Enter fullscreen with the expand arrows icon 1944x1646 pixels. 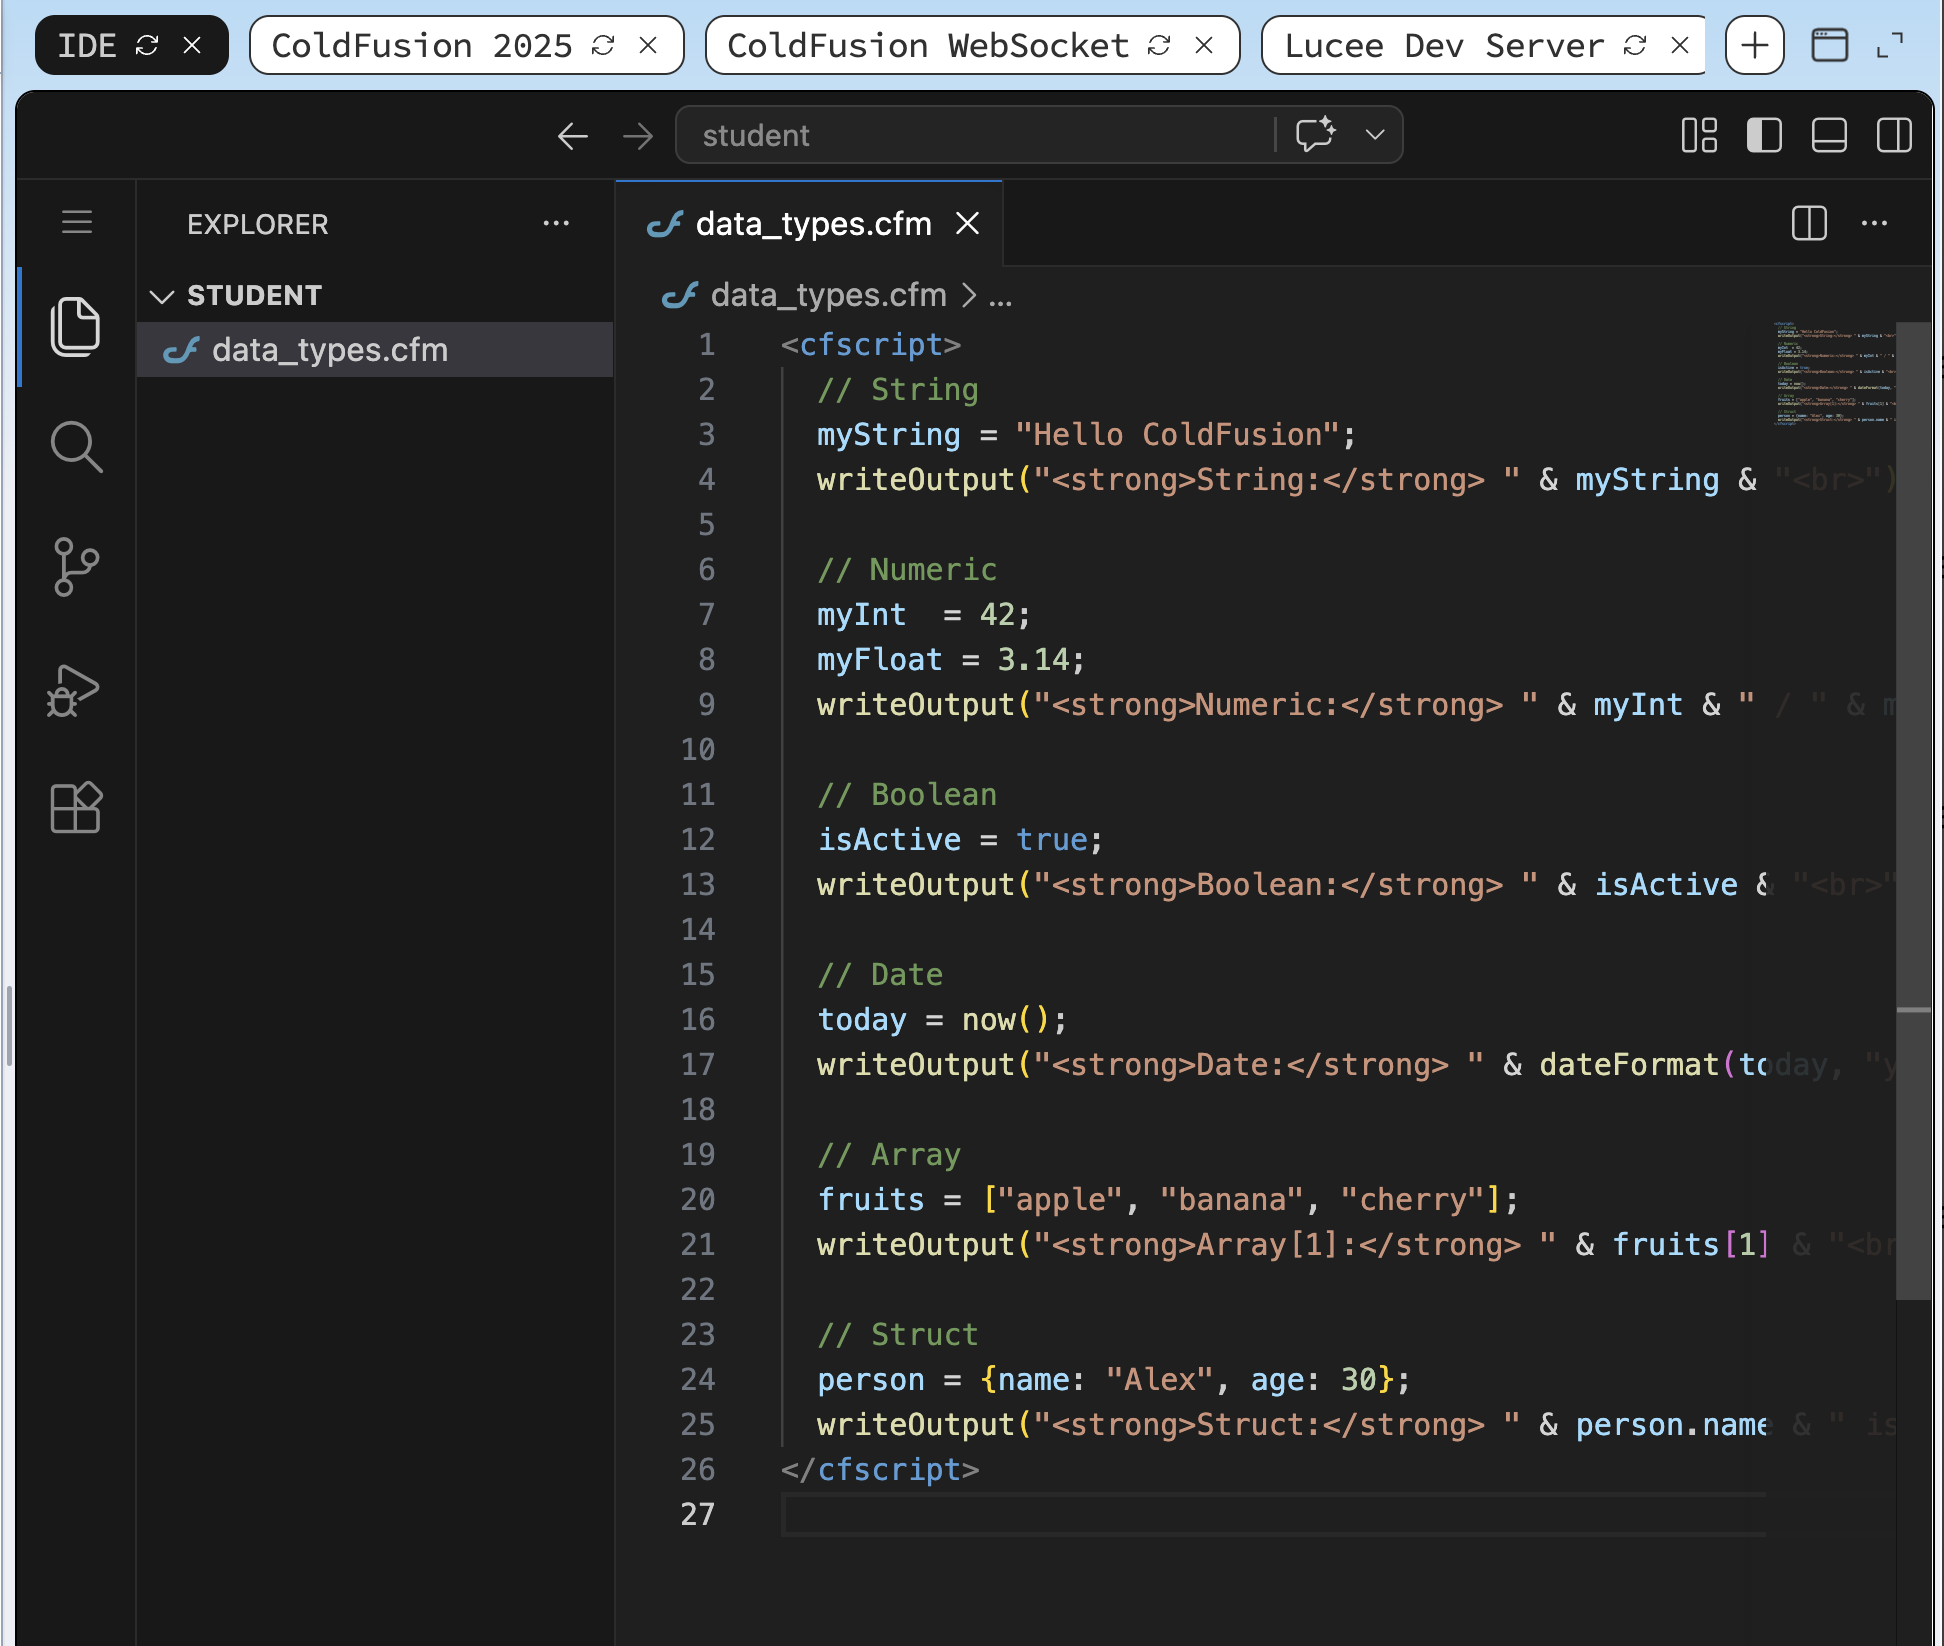point(1890,45)
